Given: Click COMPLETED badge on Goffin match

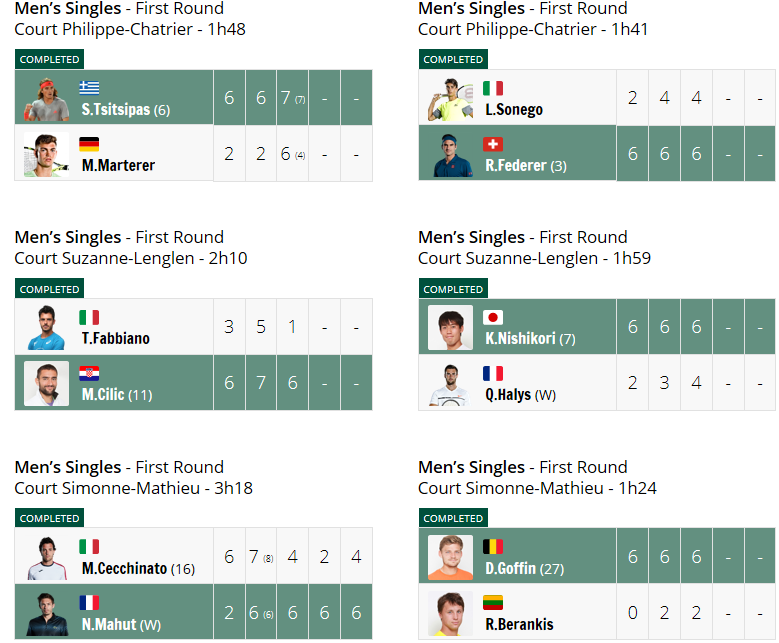Looking at the screenshot, I should 453,518.
